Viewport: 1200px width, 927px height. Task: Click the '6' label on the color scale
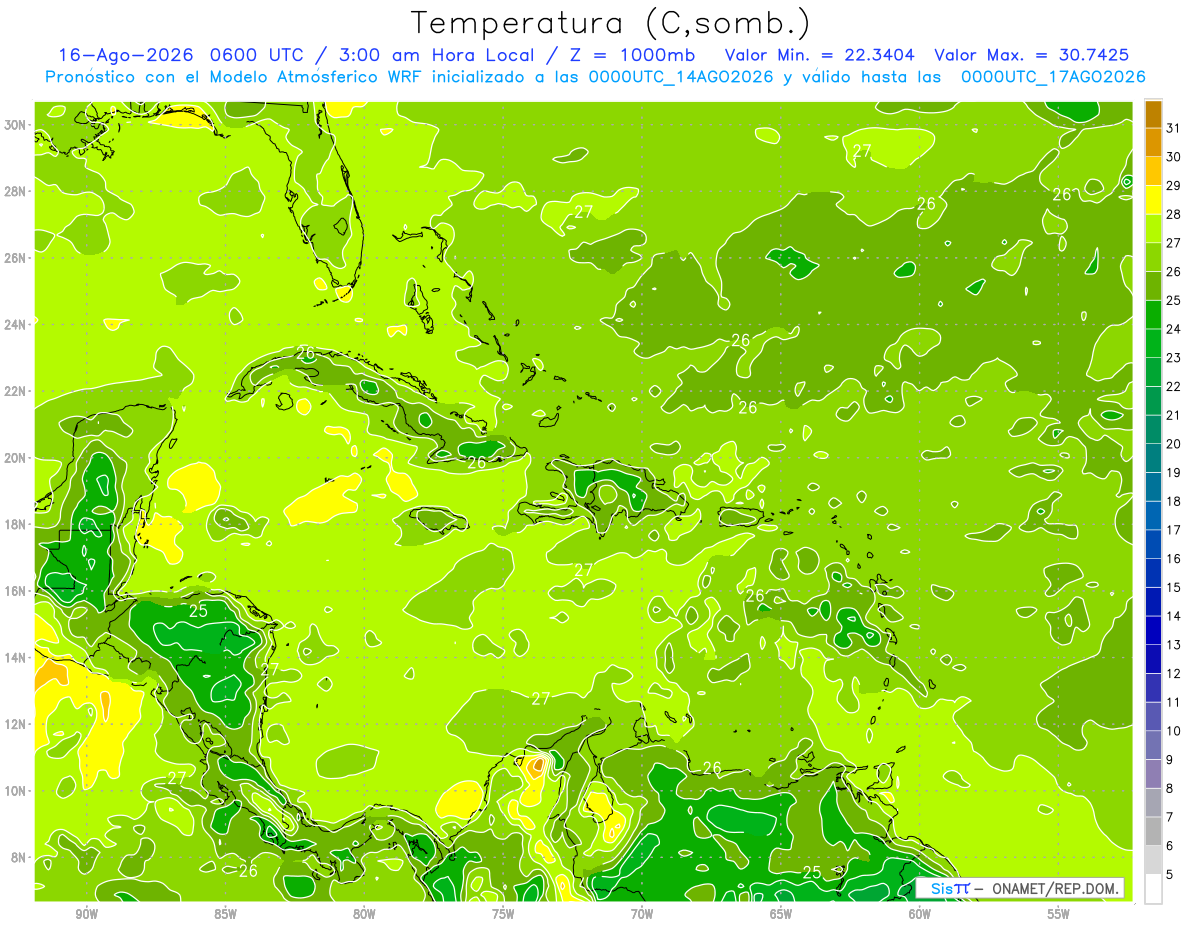click(x=1170, y=846)
